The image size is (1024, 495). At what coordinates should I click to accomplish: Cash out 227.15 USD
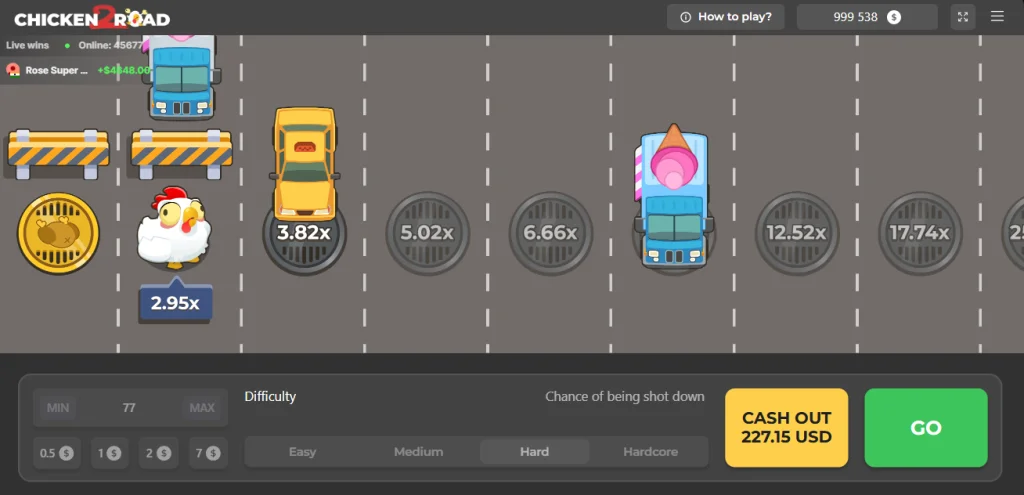click(786, 428)
